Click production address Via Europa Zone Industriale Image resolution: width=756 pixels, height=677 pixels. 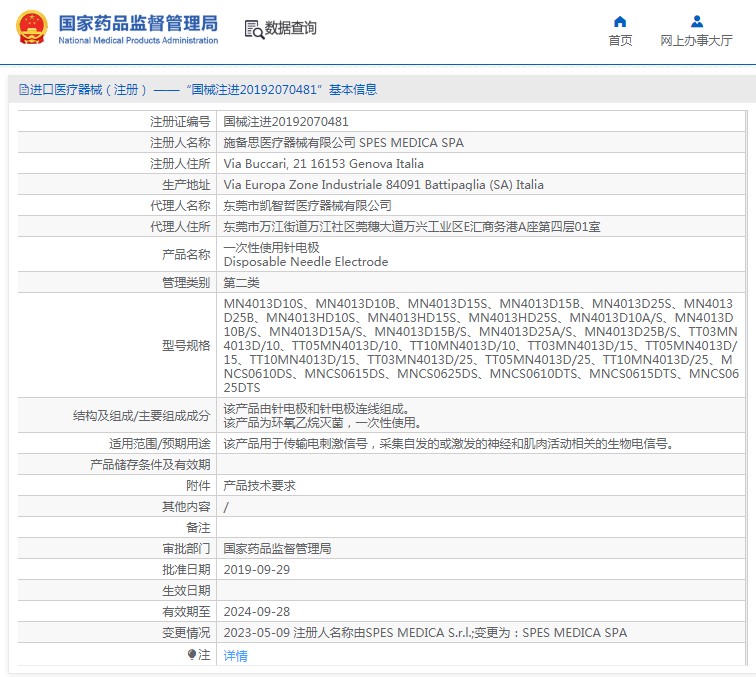(383, 185)
